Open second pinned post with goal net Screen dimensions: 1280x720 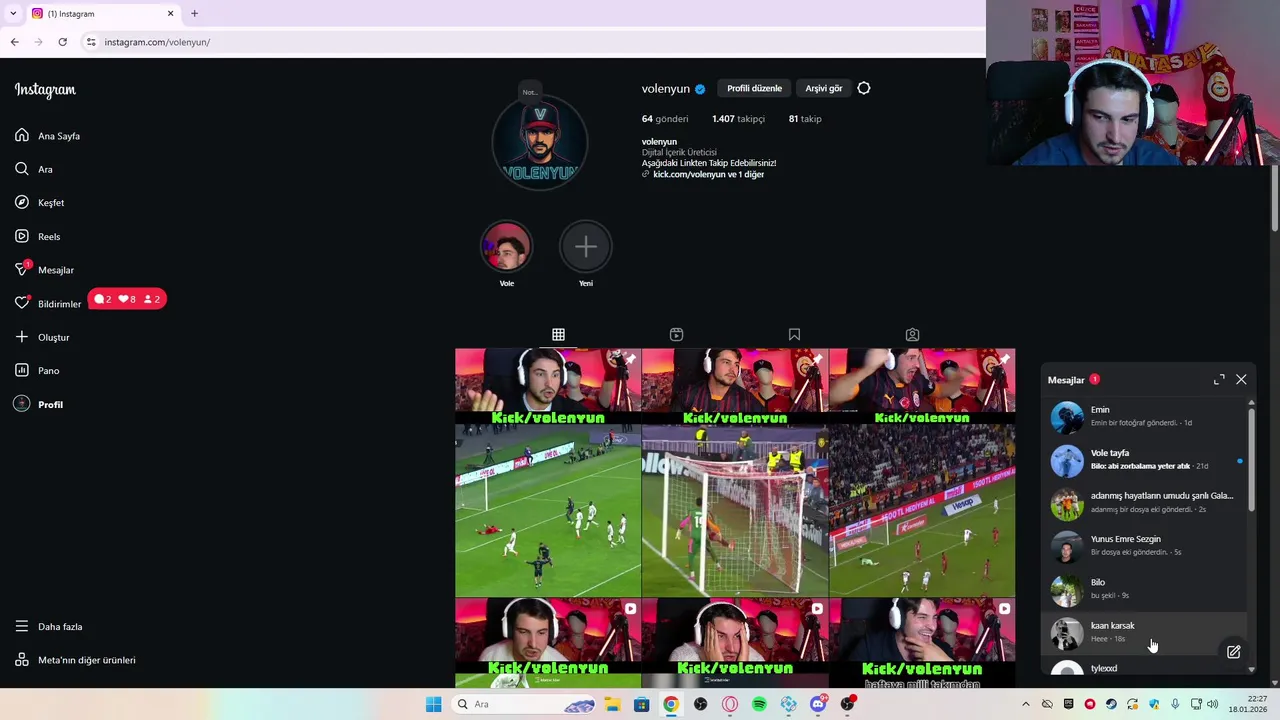(735, 472)
